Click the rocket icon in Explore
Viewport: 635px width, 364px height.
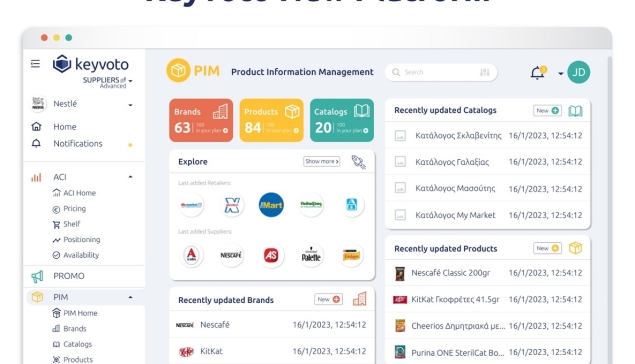358,162
